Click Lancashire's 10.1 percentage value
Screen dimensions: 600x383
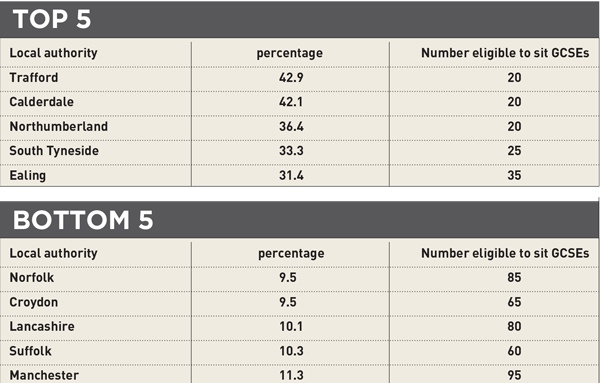[291, 326]
